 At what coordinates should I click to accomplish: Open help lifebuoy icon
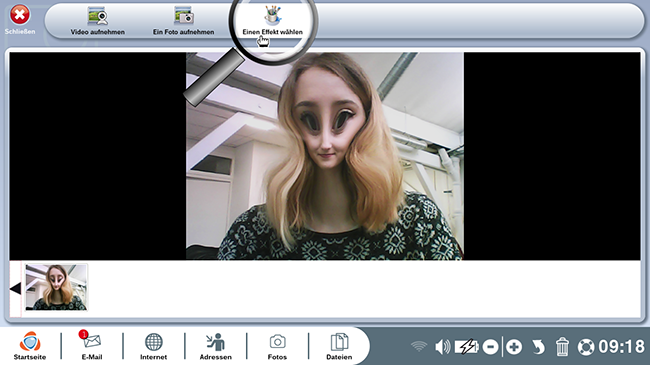tap(586, 347)
